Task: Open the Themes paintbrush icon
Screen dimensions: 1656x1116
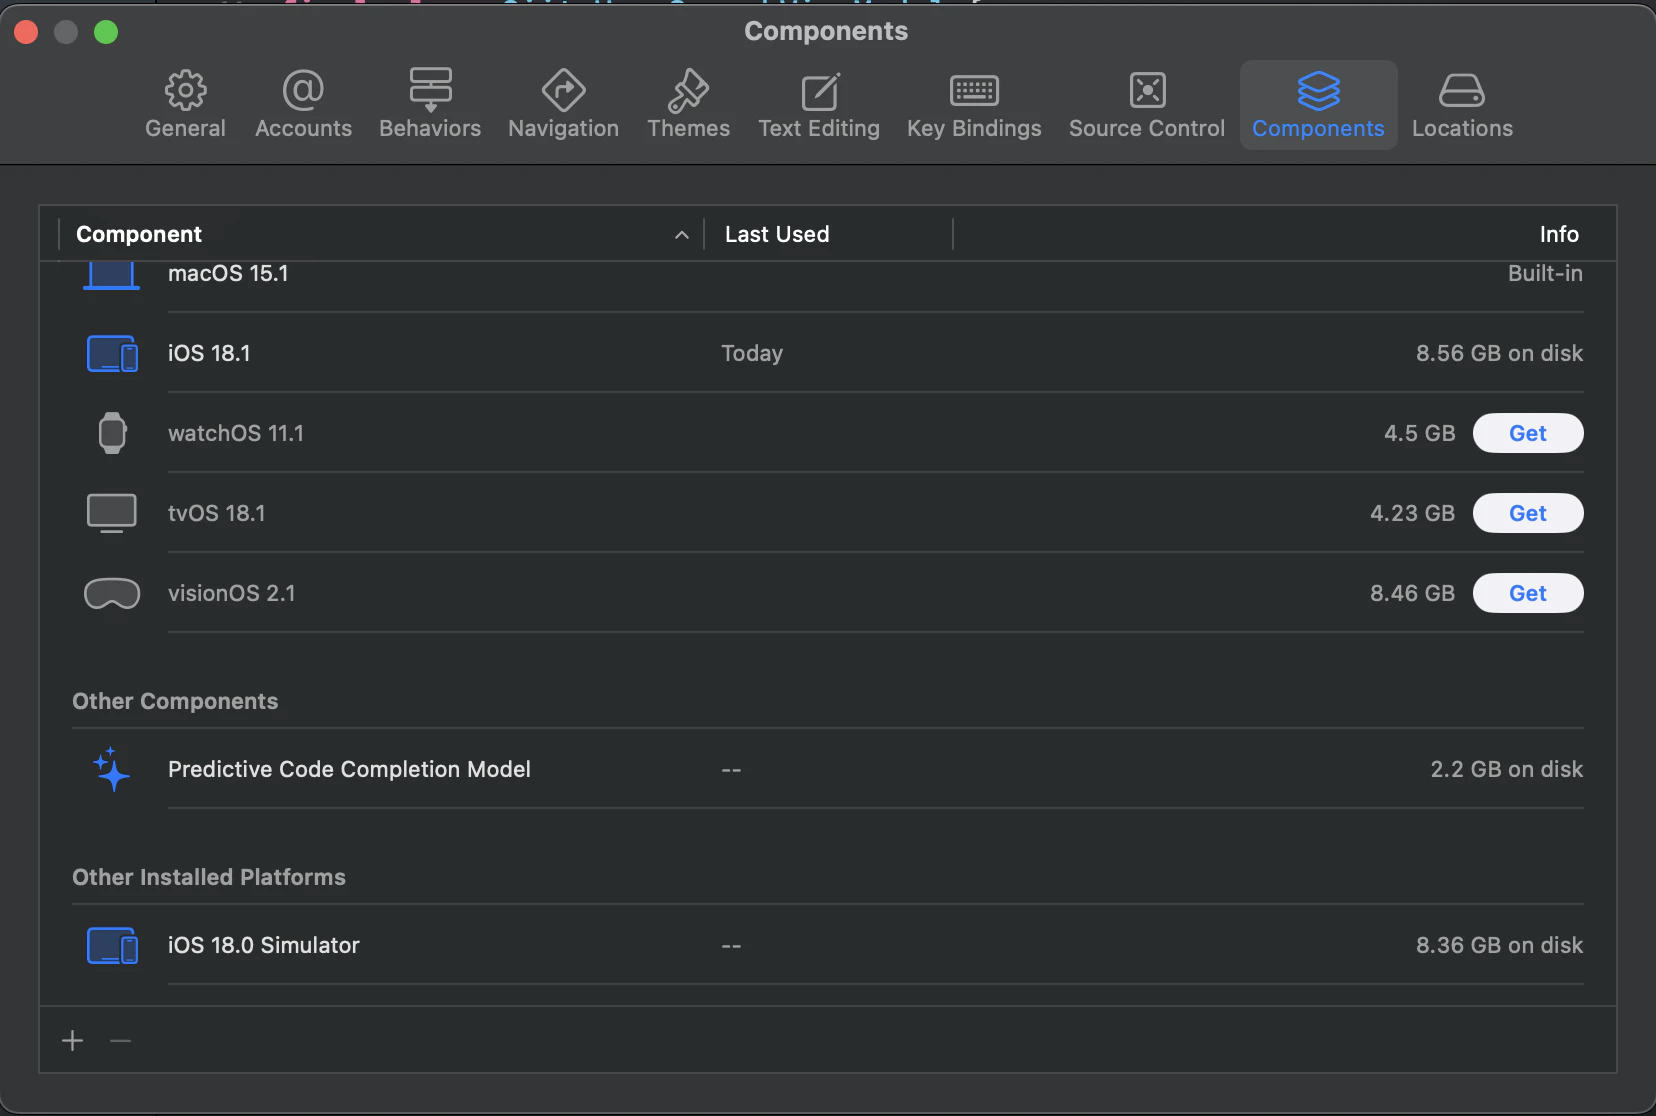Action: 688,91
